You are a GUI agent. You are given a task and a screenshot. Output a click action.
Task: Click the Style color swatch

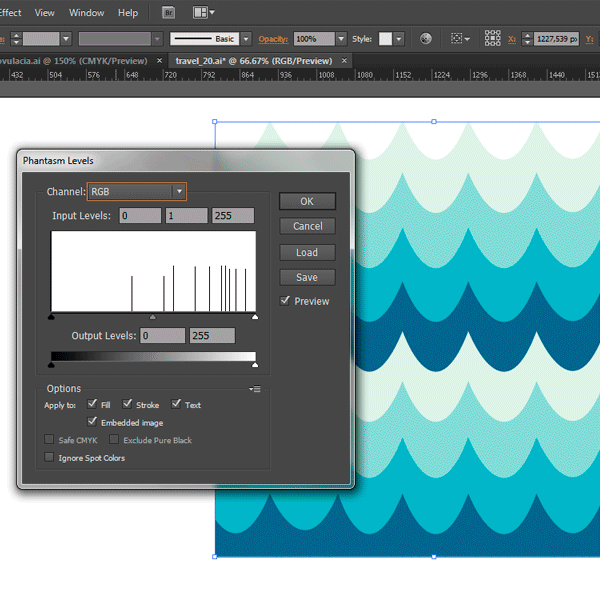click(x=385, y=39)
